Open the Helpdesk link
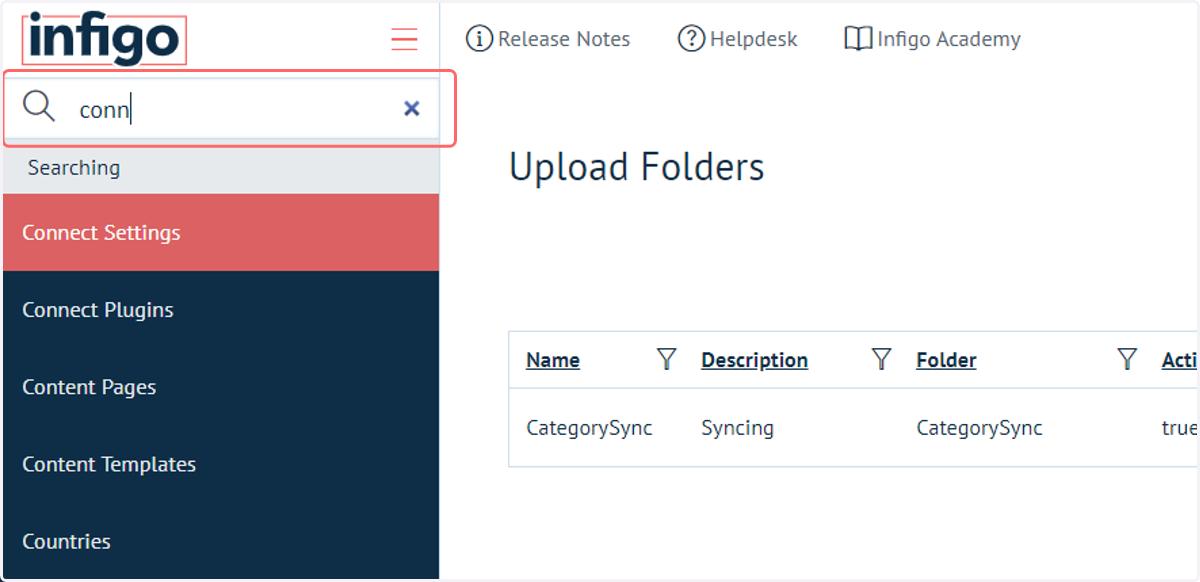 [x=754, y=39]
